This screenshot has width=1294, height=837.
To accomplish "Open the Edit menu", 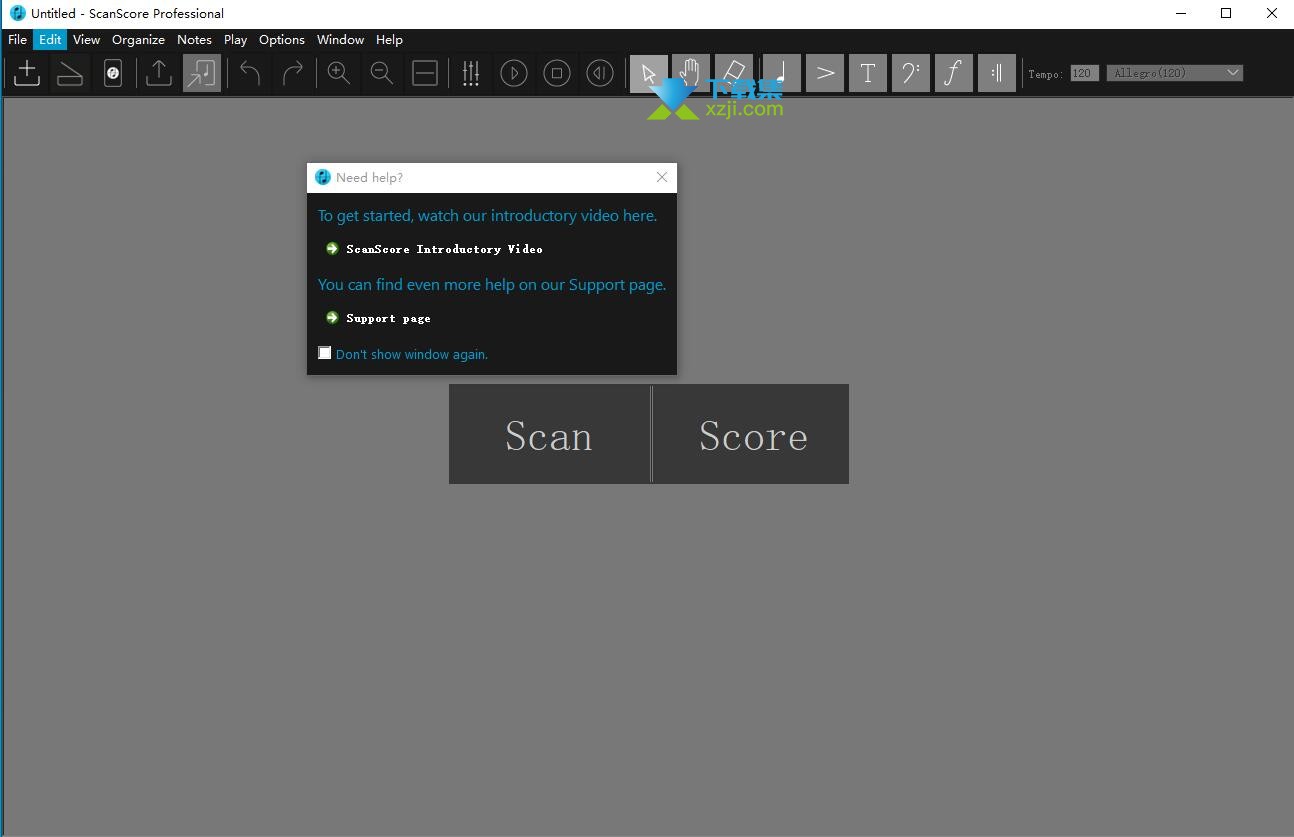I will pyautogui.click(x=50, y=40).
